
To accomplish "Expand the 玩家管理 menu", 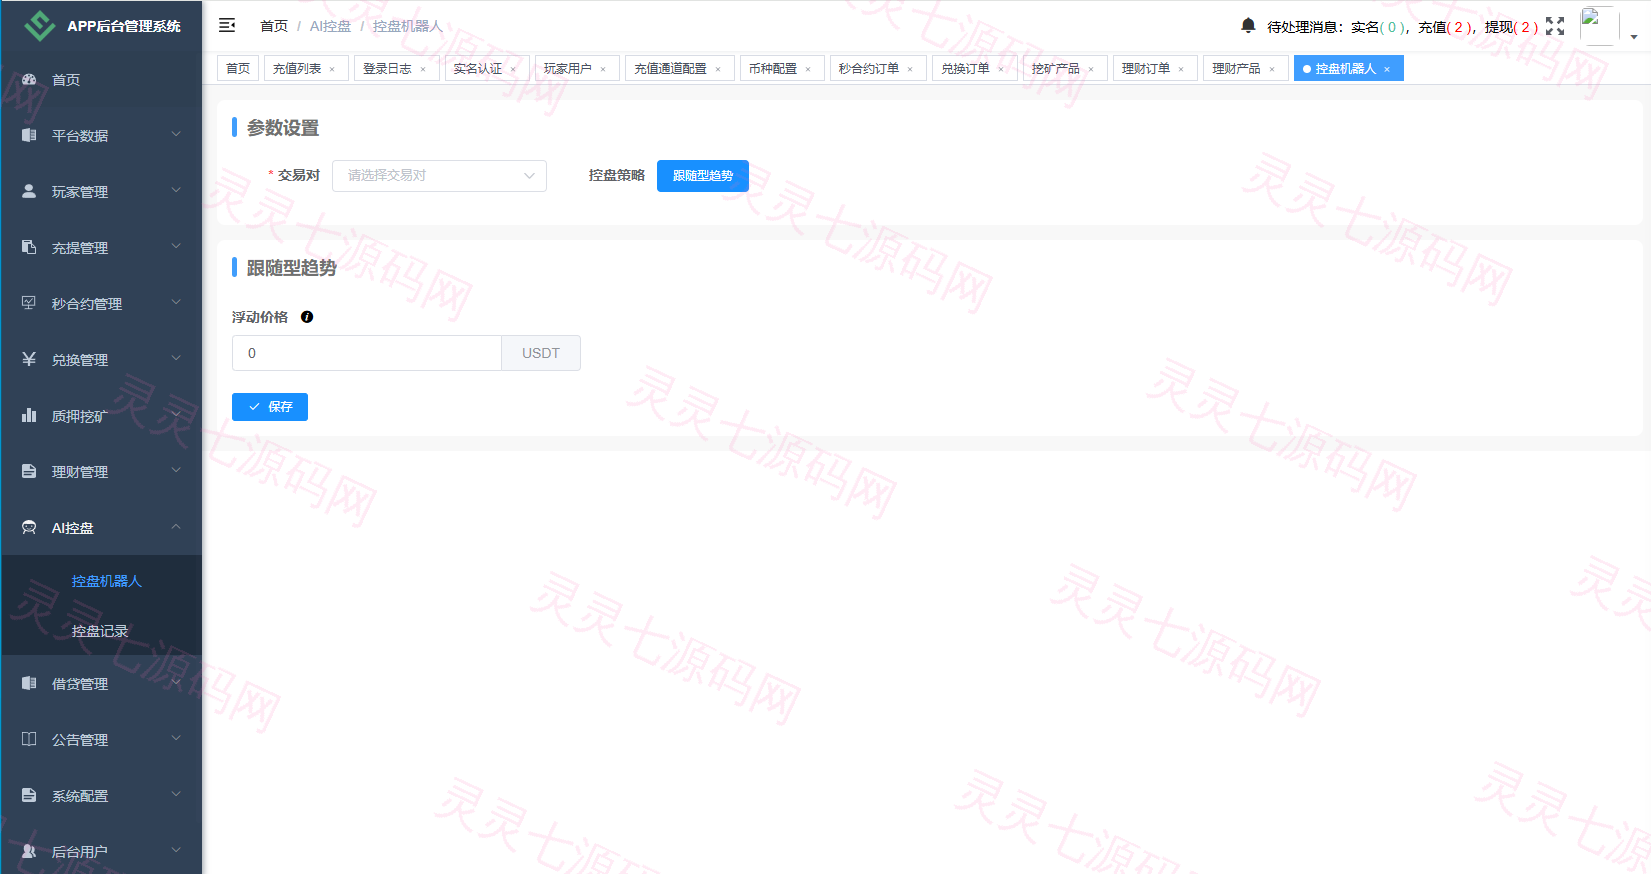I will pos(101,192).
